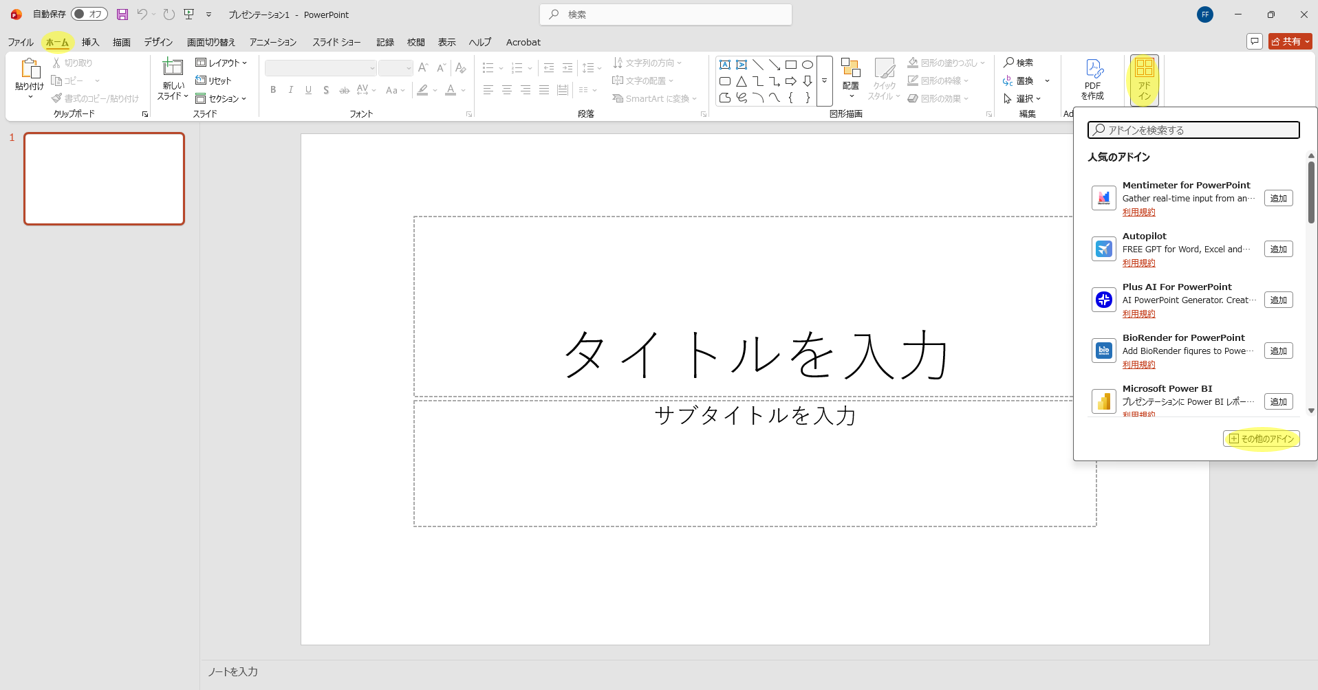Click その他のアドイン button
This screenshot has height=690, width=1318.
pos(1261,439)
